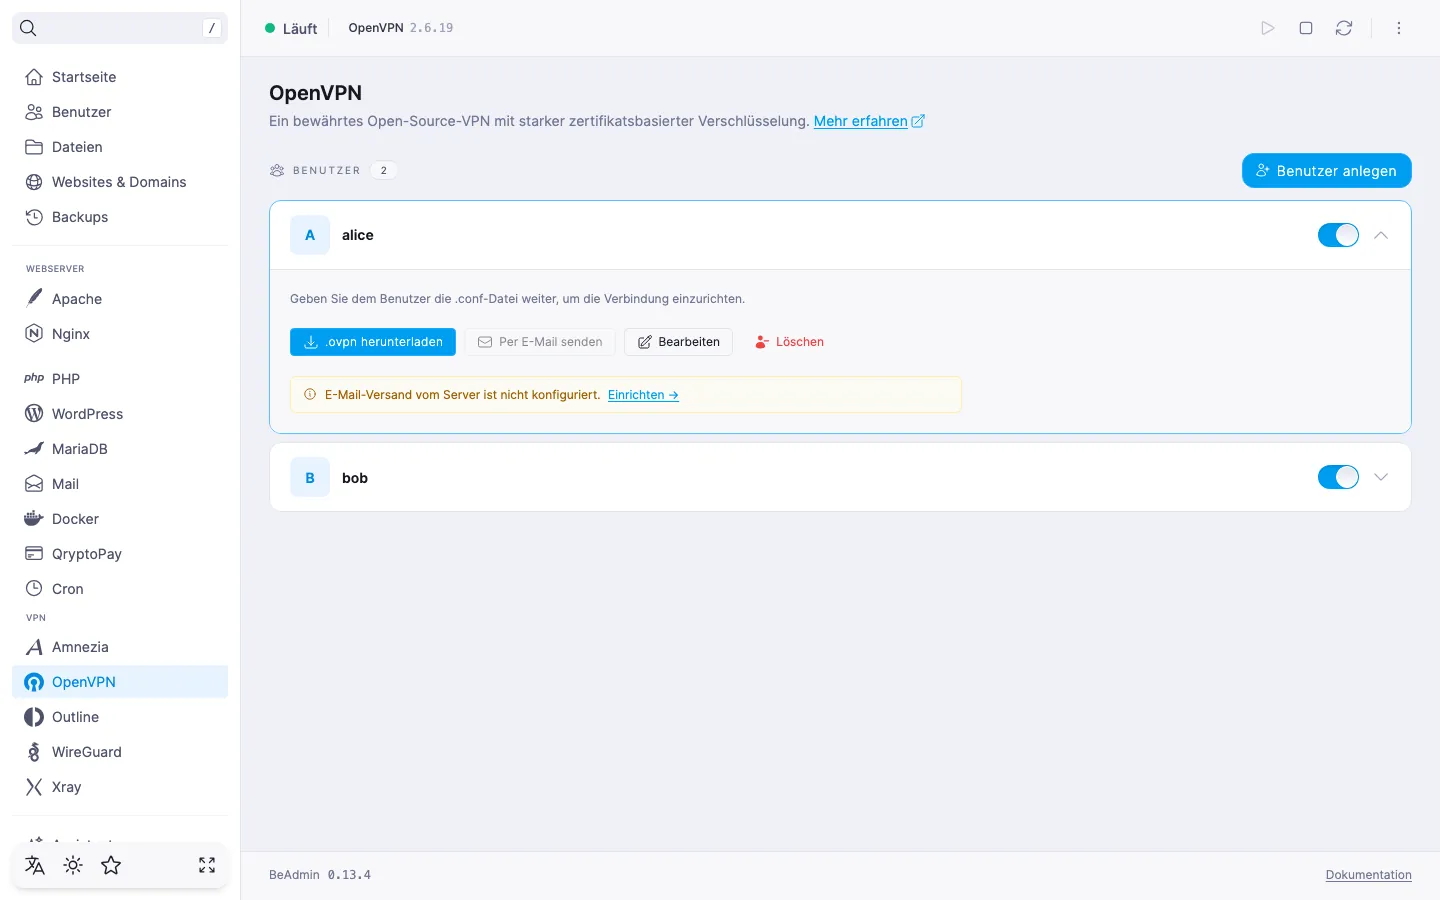Click the warning info icon in the e-mail notice
Viewport: 1440px width, 900px height.
pyautogui.click(x=310, y=395)
